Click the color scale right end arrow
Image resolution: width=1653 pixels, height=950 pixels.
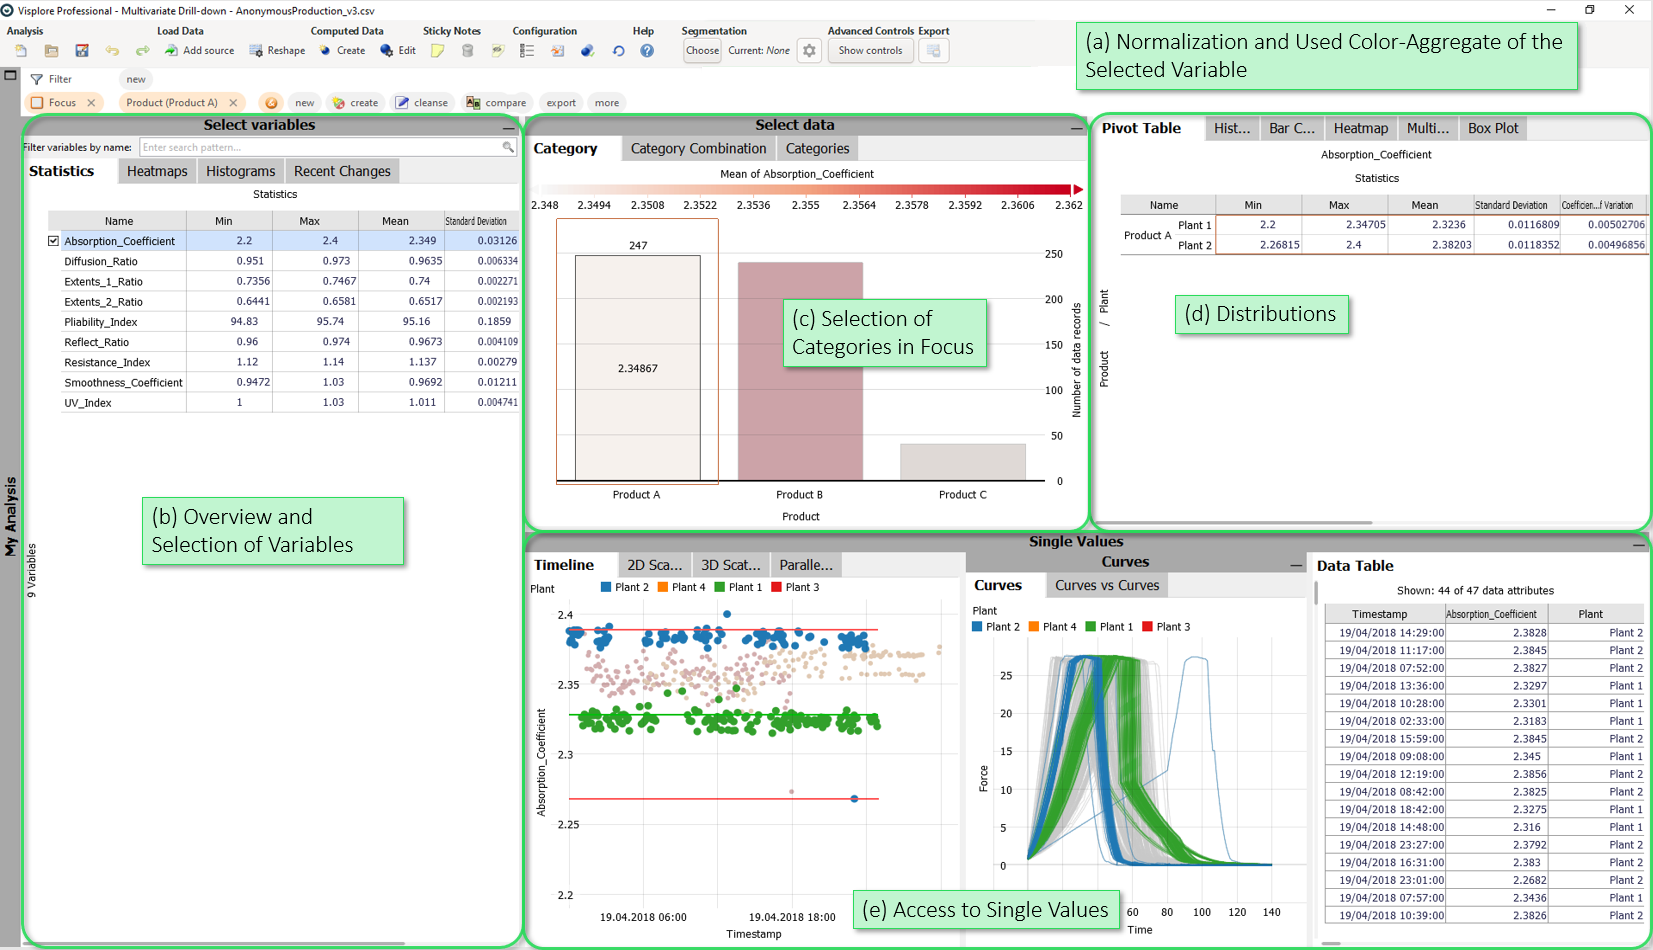(x=1077, y=189)
